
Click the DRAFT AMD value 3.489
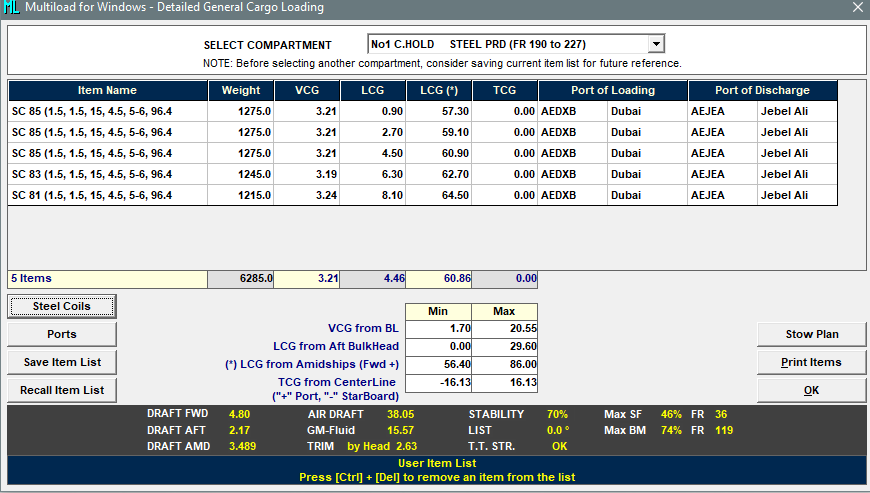(242, 446)
